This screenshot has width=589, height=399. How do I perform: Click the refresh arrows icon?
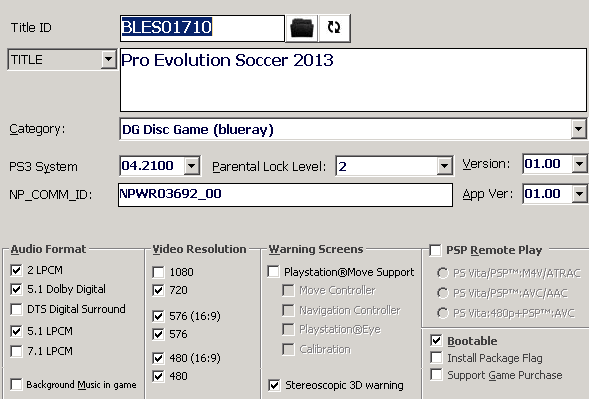(334, 28)
